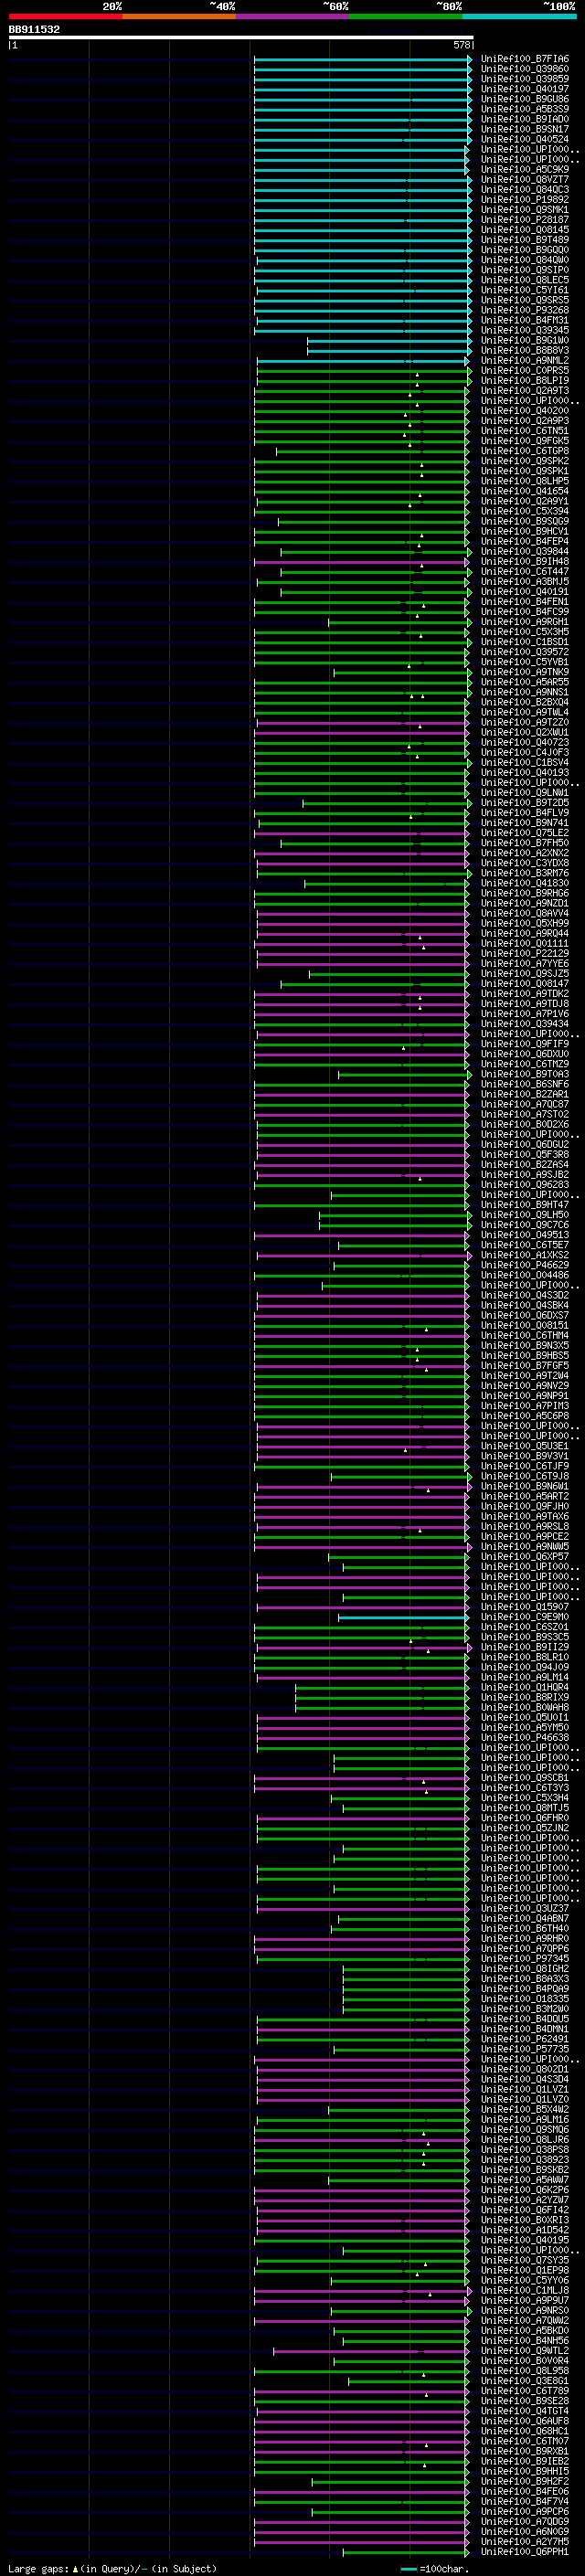The image size is (585, 2576).
Task: Open the UniRef100_Q8LHP5 link
Action: (x=525, y=481)
